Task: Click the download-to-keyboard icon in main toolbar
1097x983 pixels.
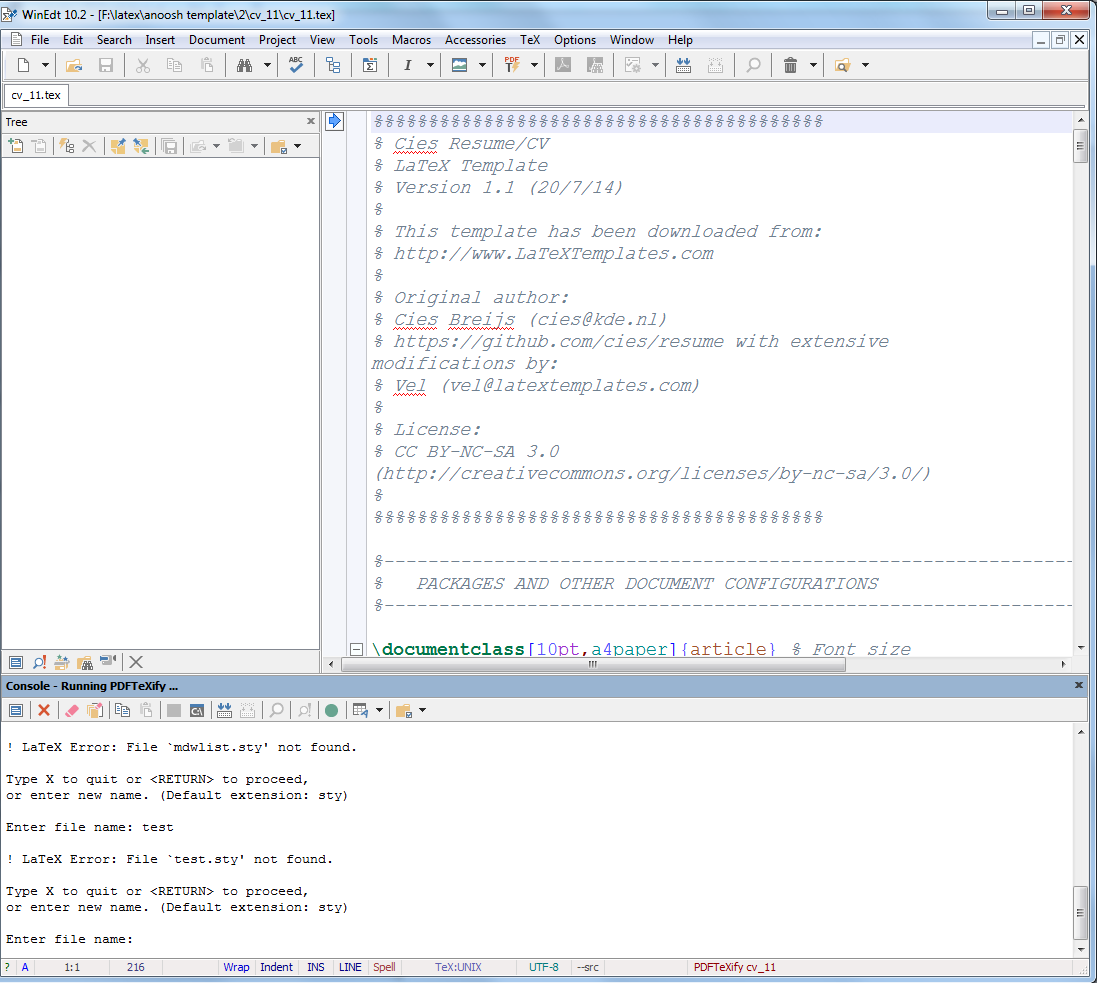Action: (x=684, y=65)
